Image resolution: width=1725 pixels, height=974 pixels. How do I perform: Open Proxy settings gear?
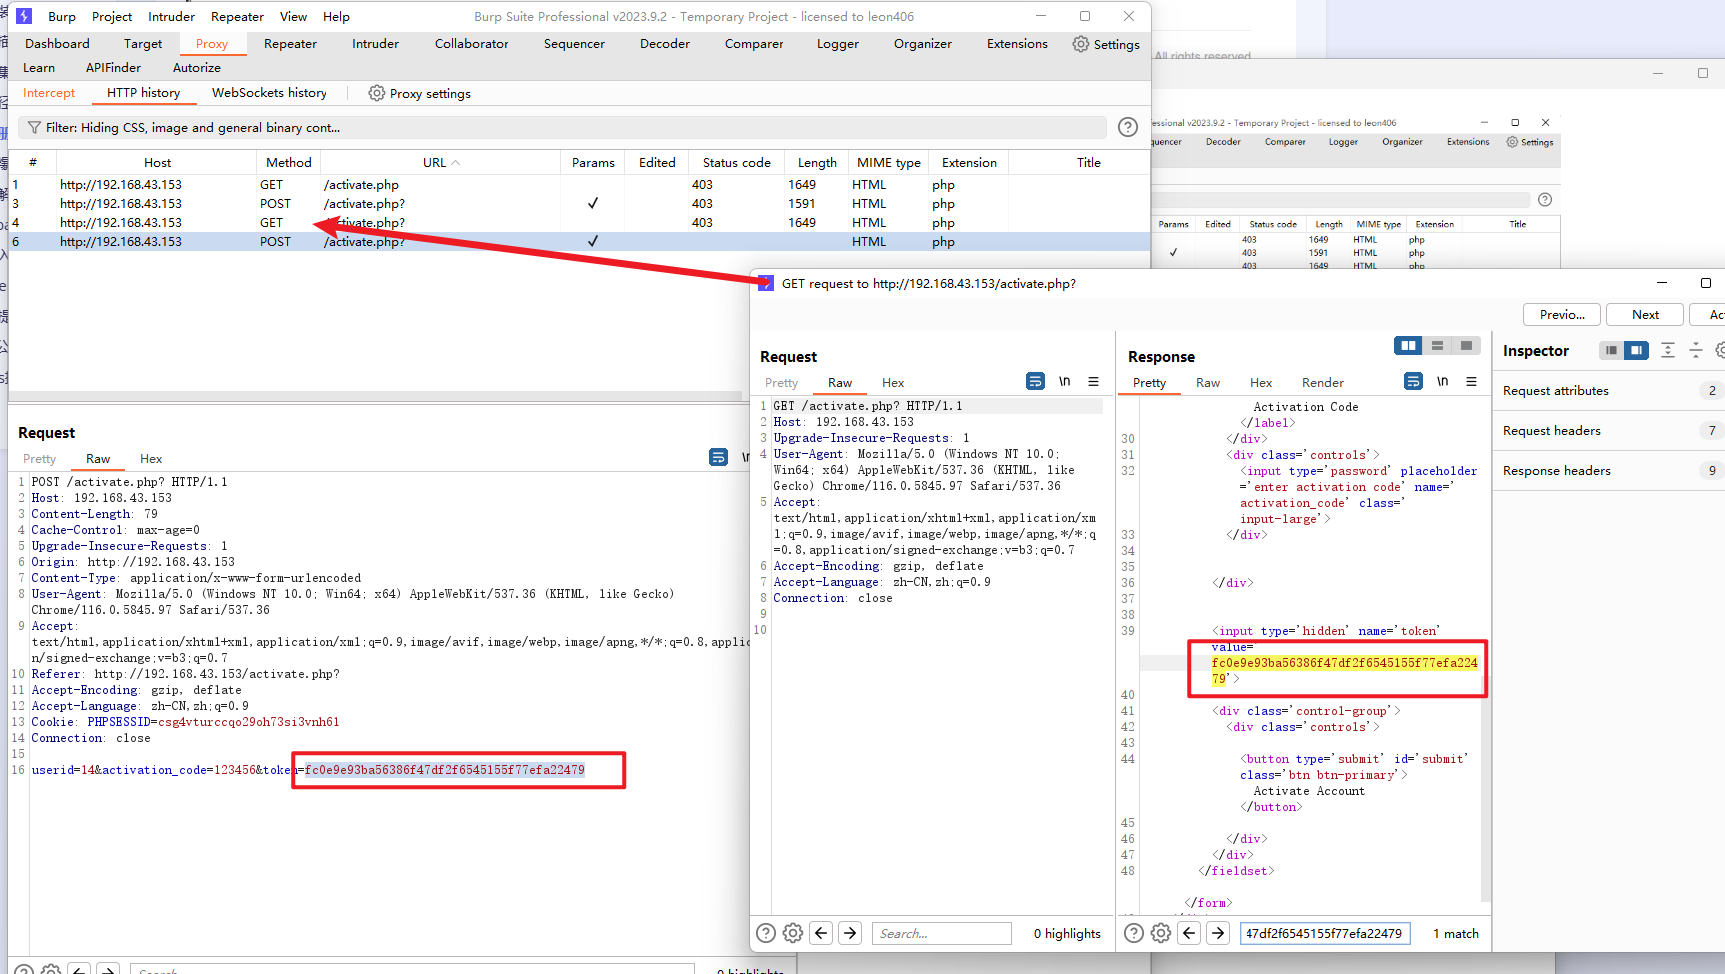(376, 93)
